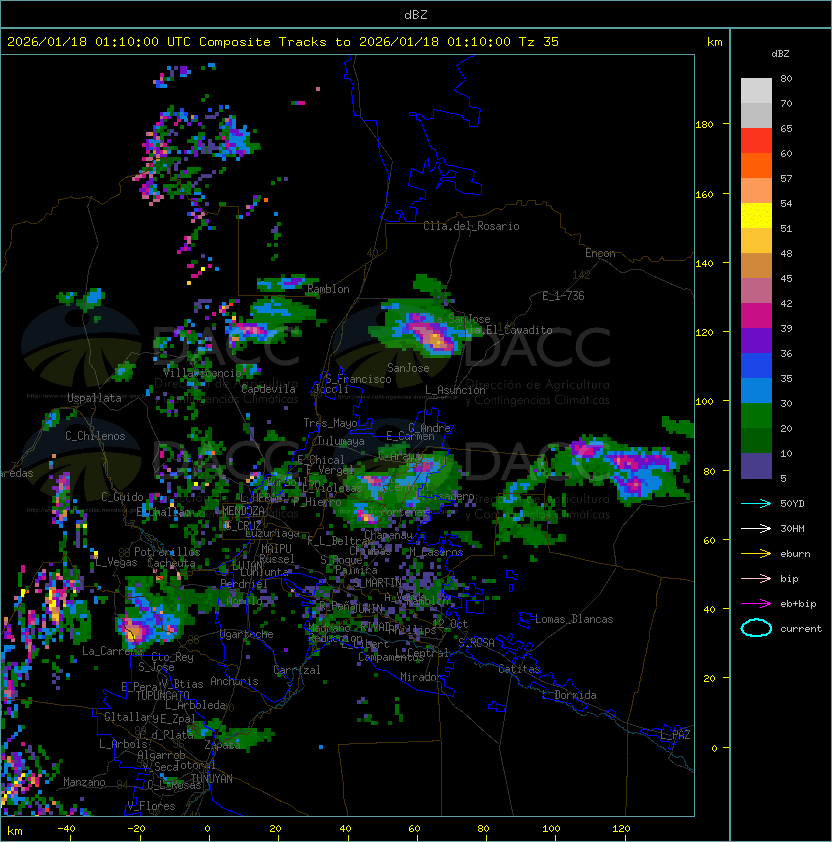Image resolution: width=832 pixels, height=842 pixels.
Task: Click the 'S_Francisco' map label
Action: click(x=358, y=379)
